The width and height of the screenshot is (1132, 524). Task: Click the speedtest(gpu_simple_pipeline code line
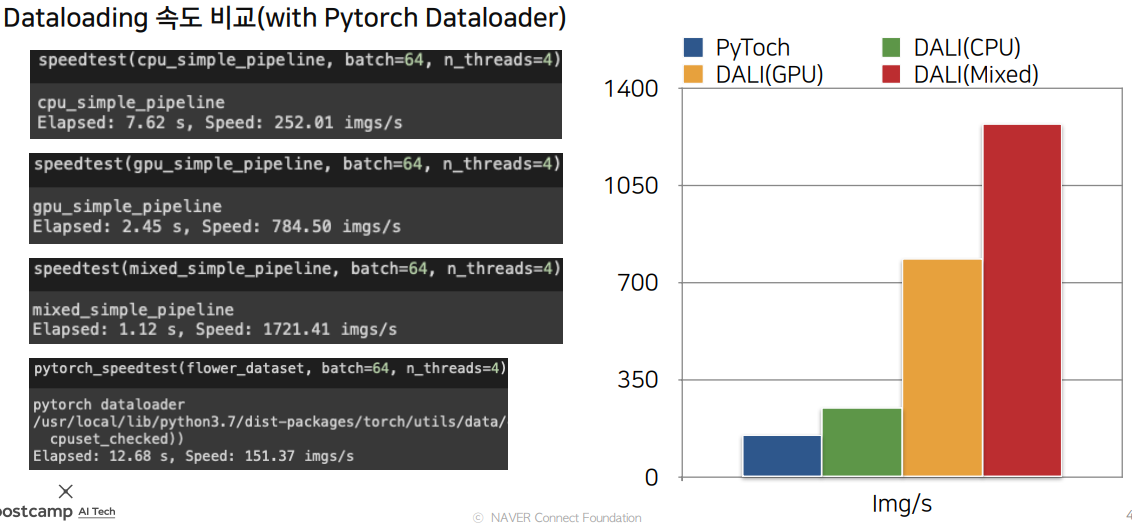pyautogui.click(x=297, y=164)
